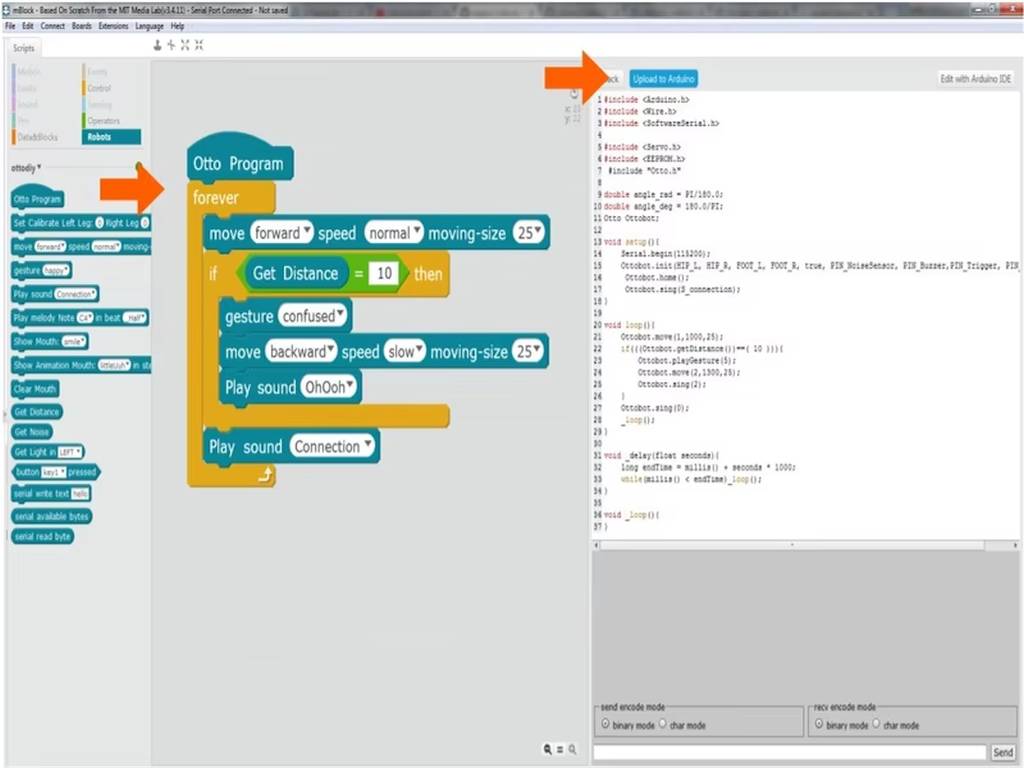The image size is (1024, 768).
Task: Click the forever loop arrow icon
Action: pos(264,476)
